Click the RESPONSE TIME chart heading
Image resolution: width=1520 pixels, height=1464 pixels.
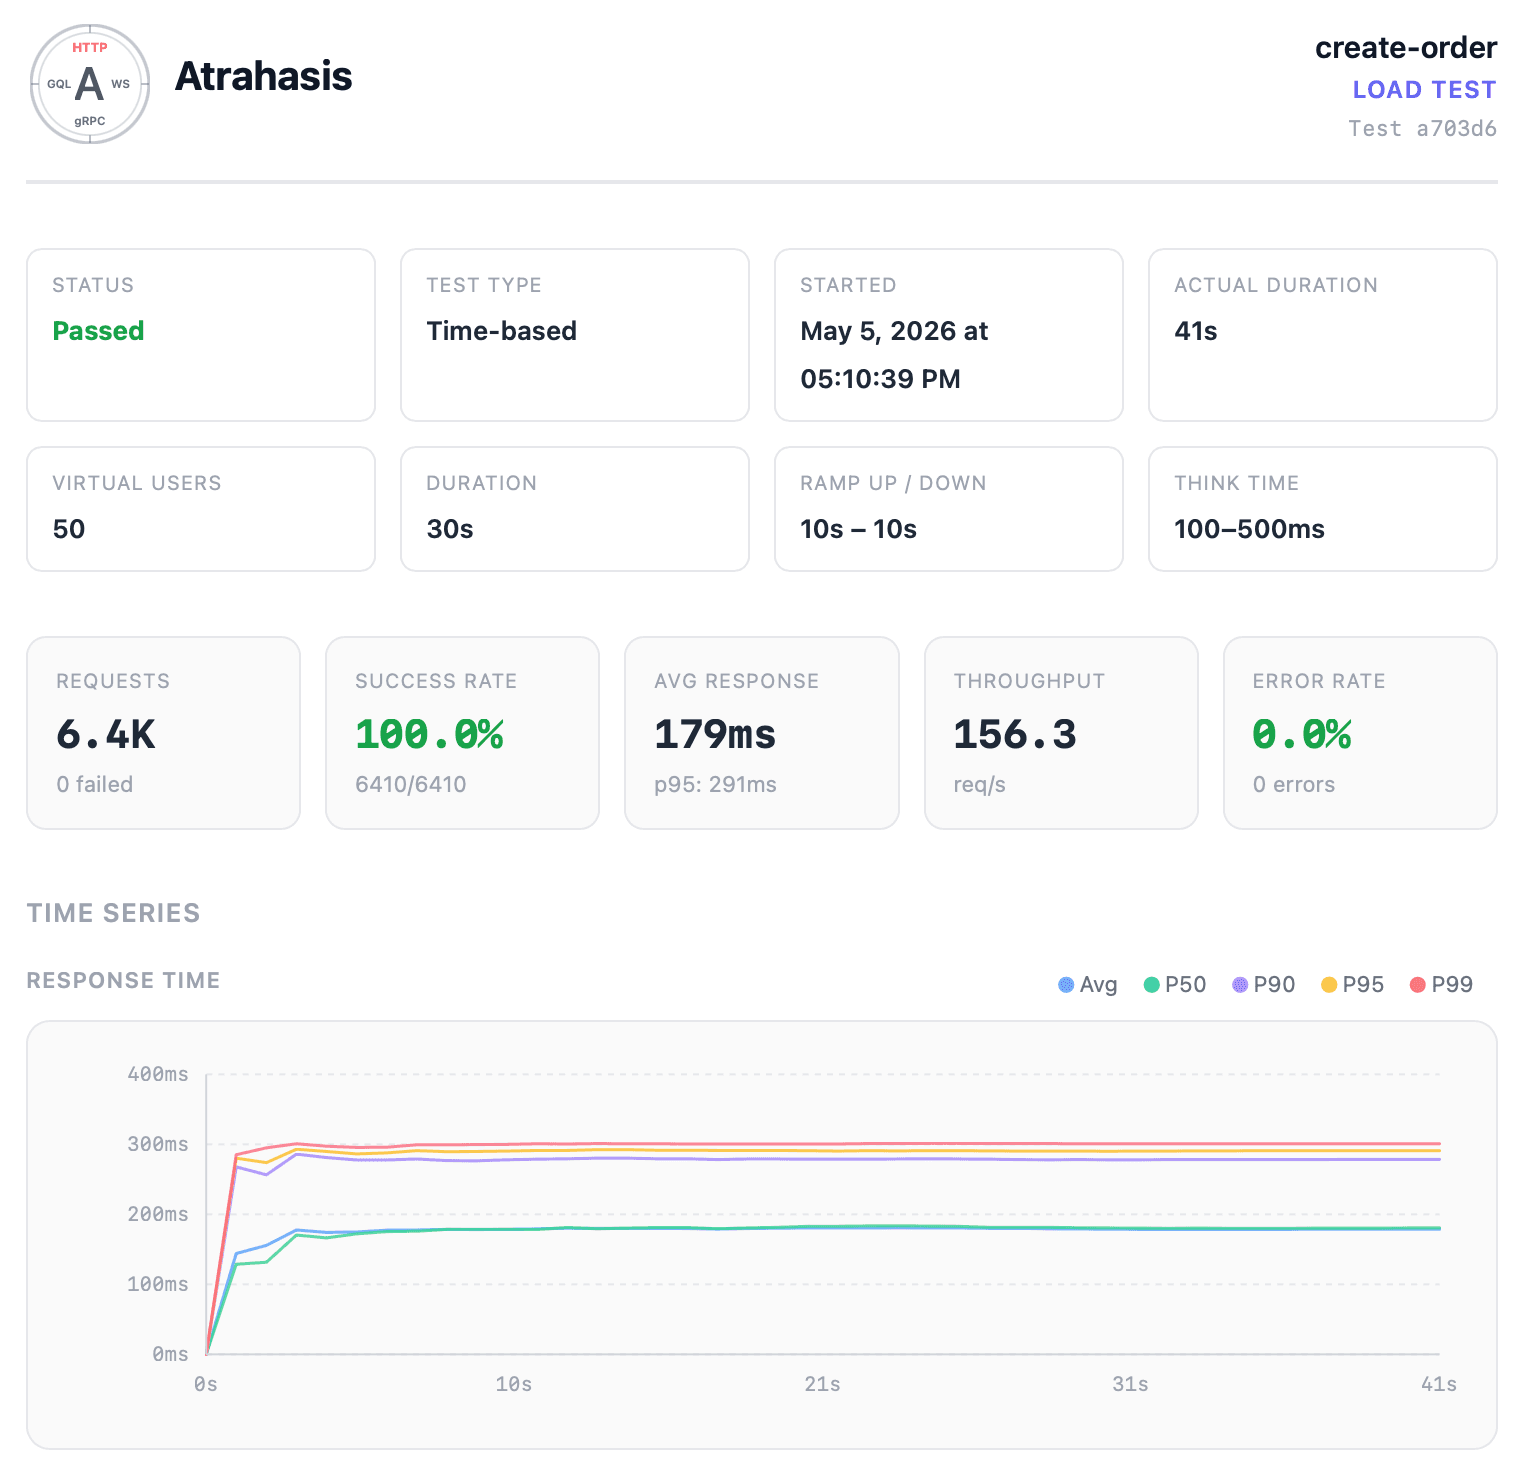coord(123,980)
